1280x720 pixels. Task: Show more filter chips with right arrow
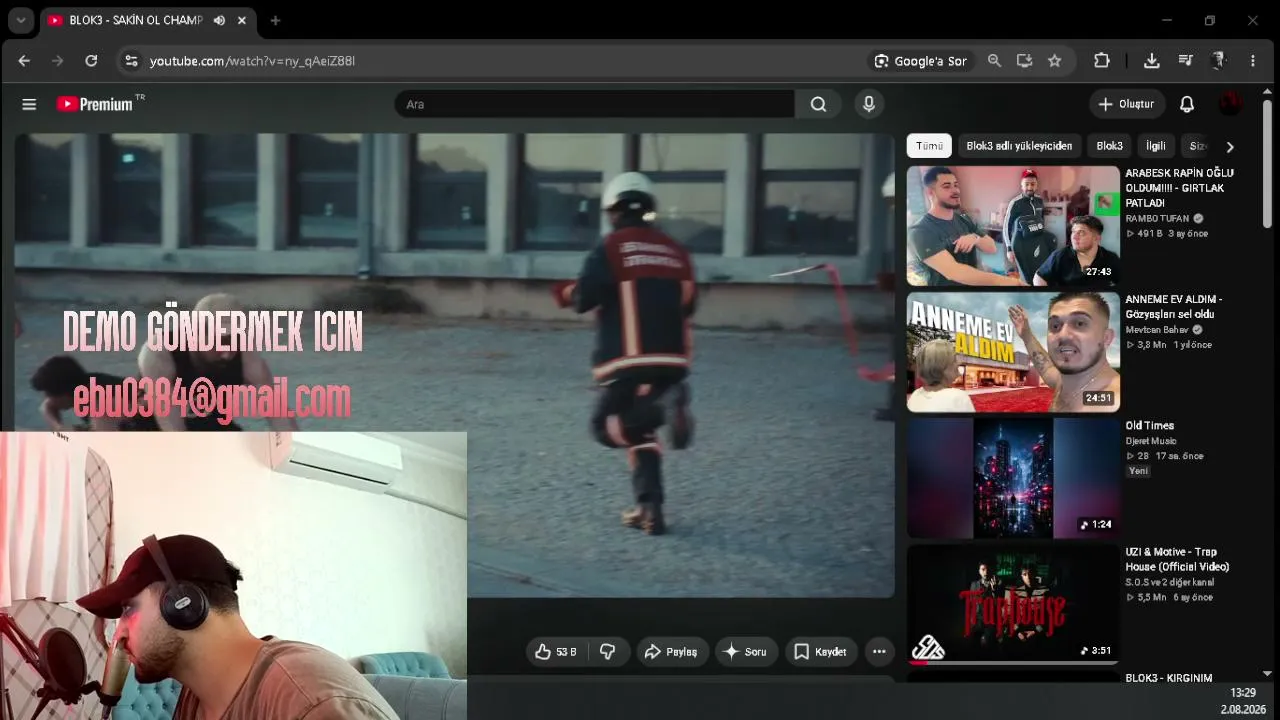coord(1230,147)
